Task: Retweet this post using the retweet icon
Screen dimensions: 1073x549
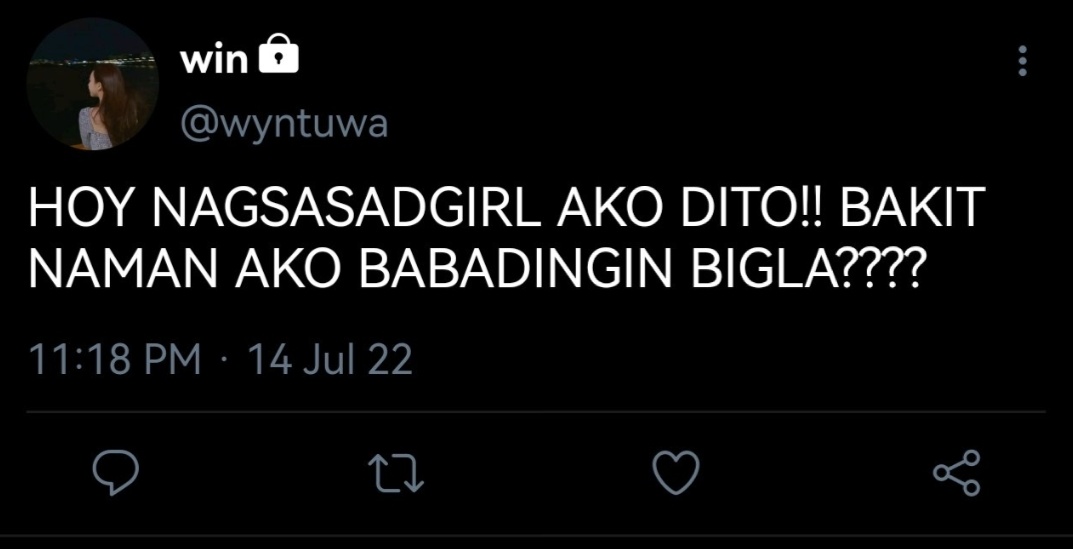Action: click(396, 473)
